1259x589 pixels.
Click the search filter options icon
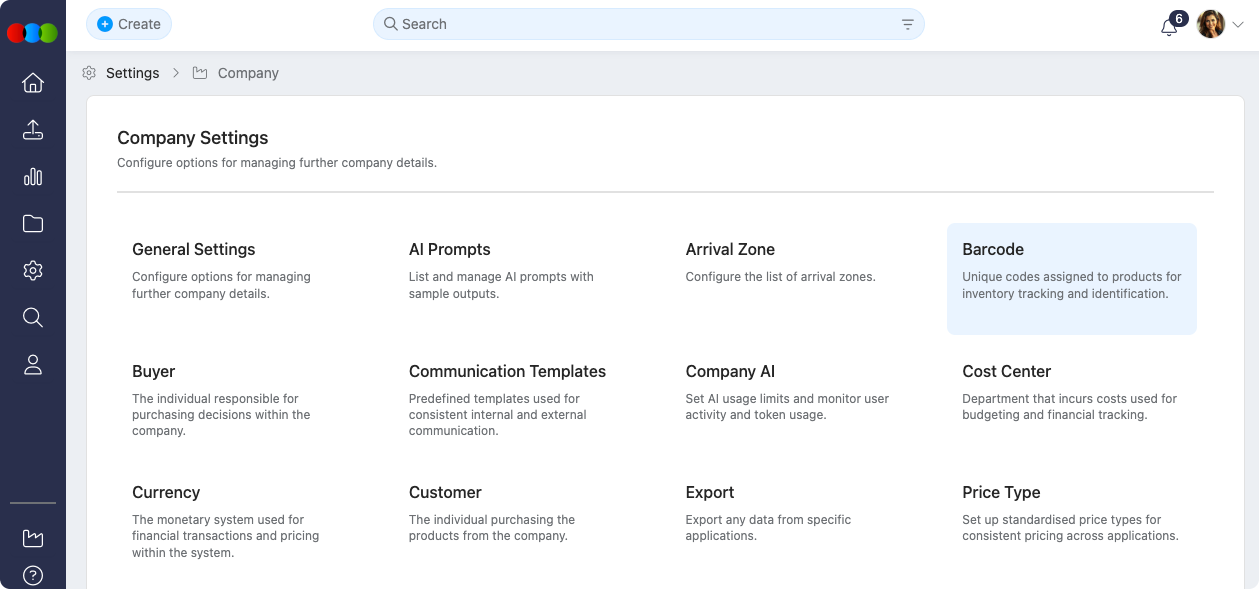point(908,25)
